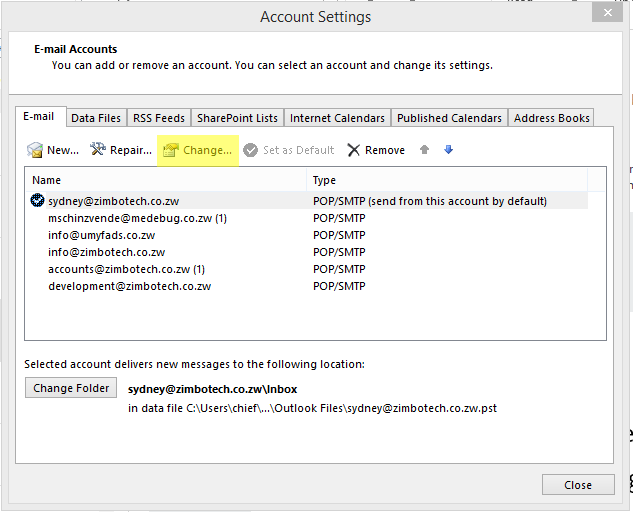Move account up with up arrow
Viewport: 633px width, 512px height.
tap(424, 150)
